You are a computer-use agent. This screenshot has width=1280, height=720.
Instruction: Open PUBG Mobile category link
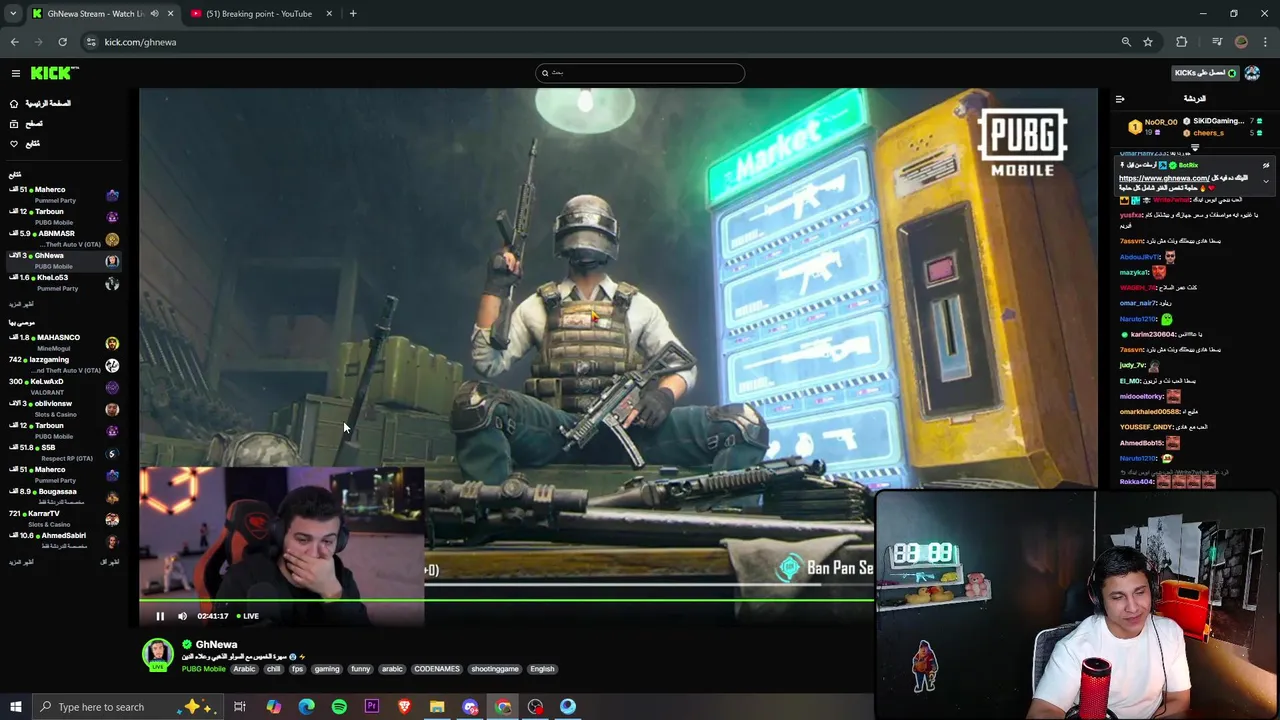203,669
